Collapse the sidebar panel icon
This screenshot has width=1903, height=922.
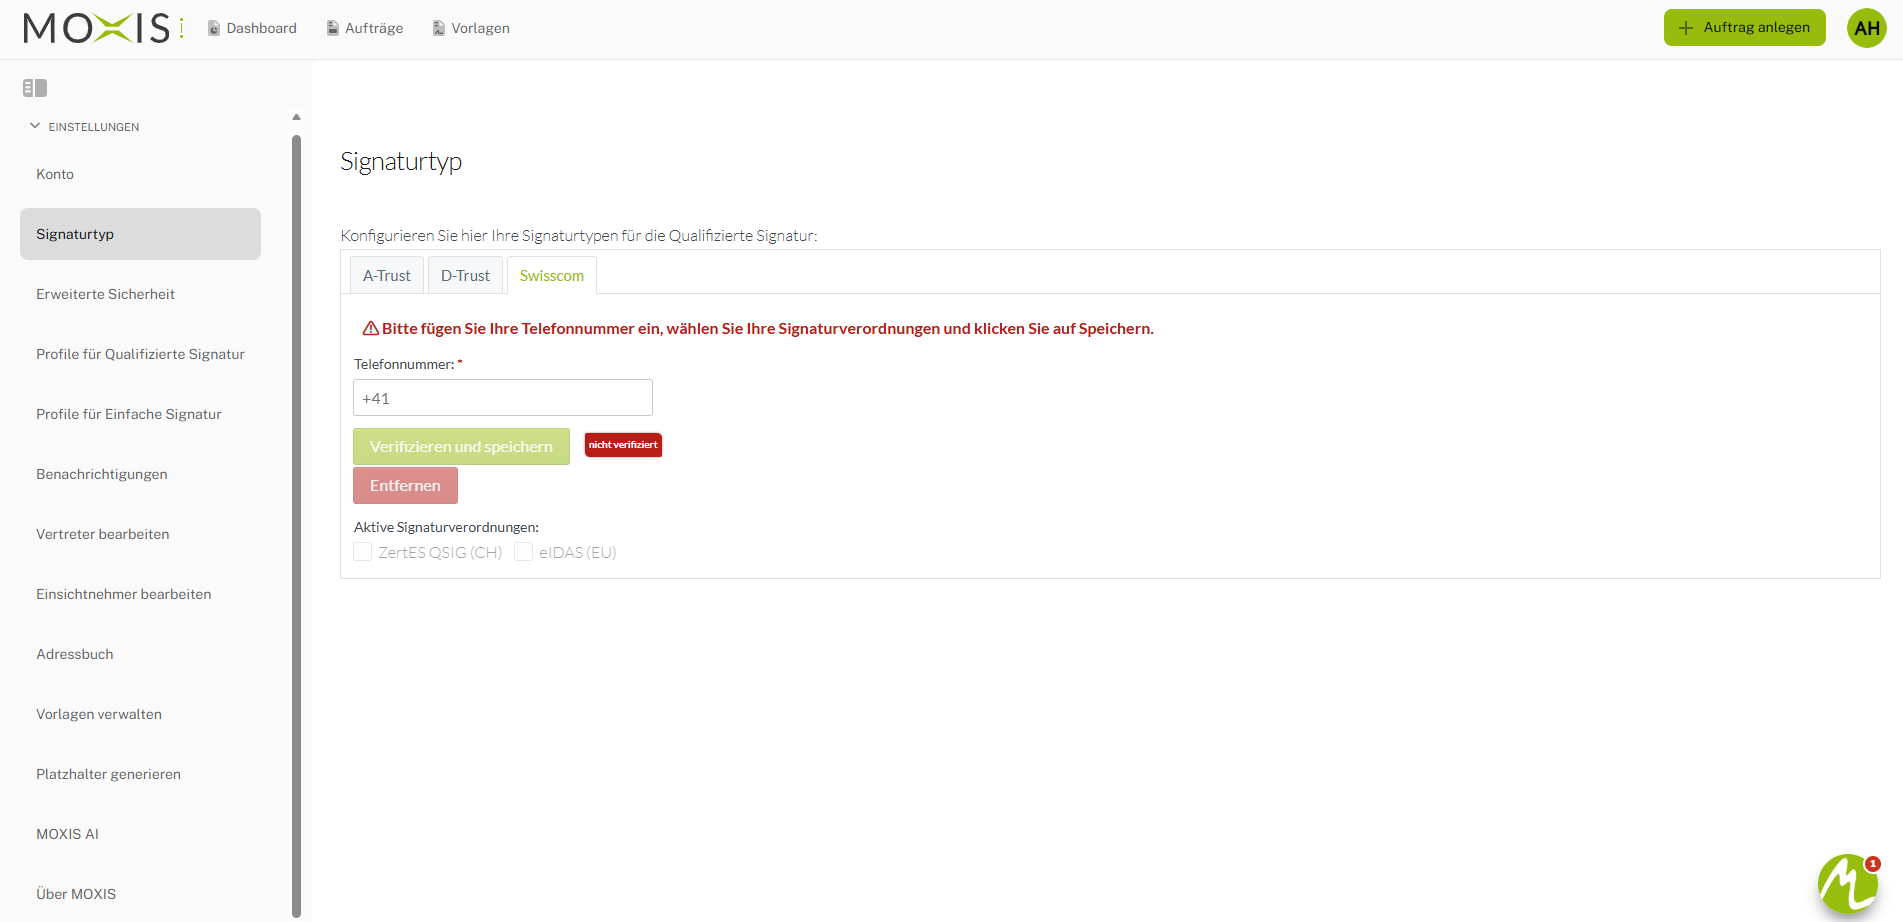coord(35,88)
